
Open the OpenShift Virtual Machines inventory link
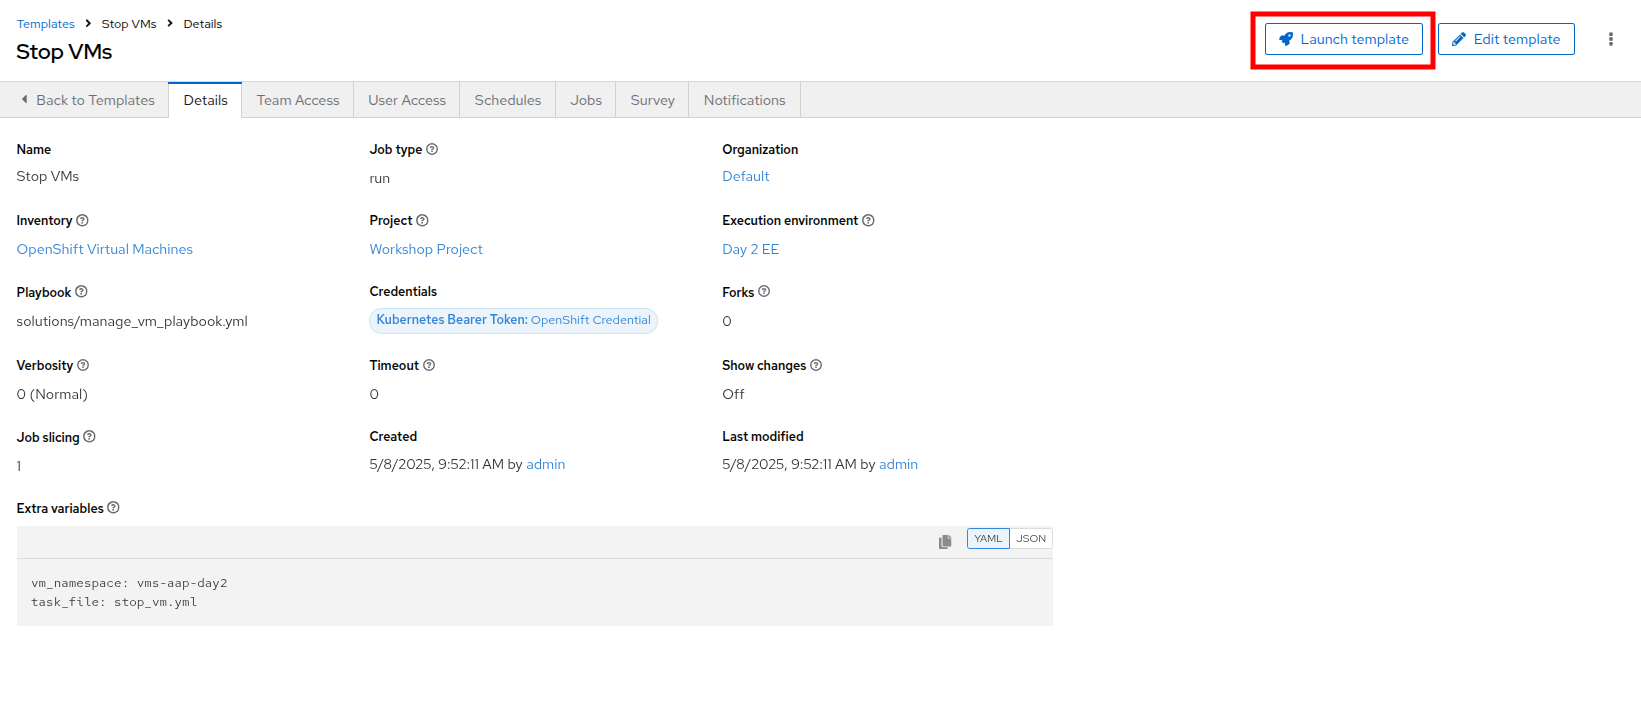click(x=105, y=249)
